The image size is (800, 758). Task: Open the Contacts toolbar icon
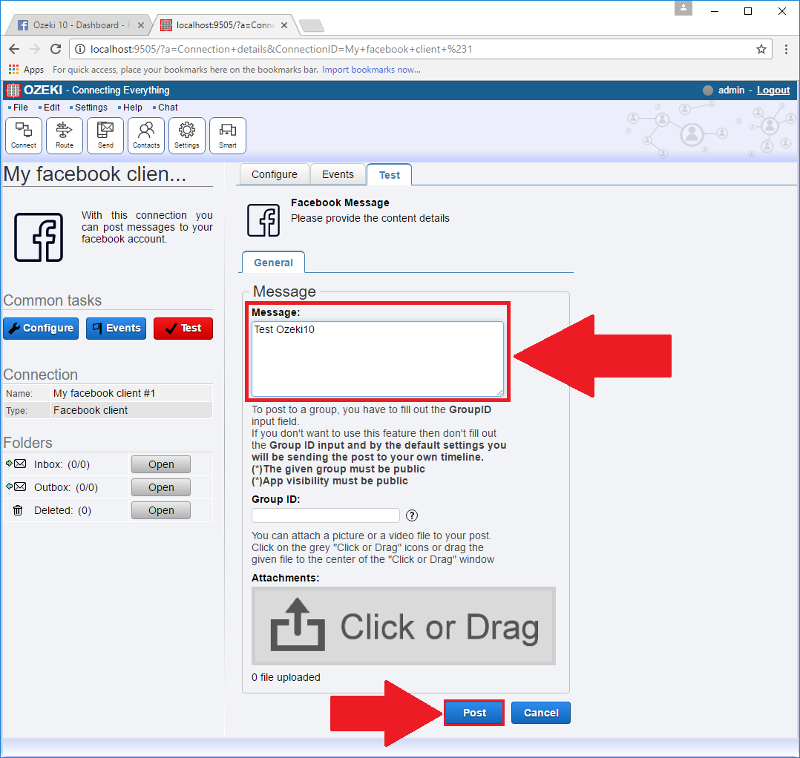tap(146, 135)
